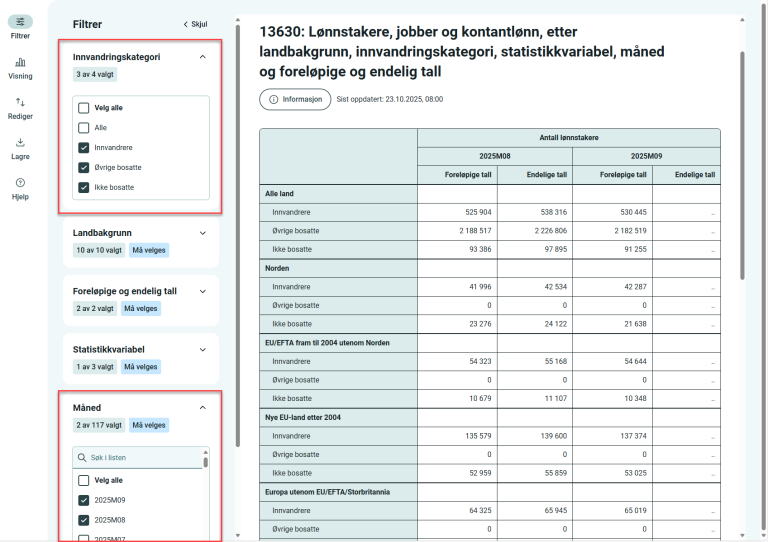Expand the Landbakgrunn filter section
This screenshot has width=768, height=542.
[x=203, y=233]
